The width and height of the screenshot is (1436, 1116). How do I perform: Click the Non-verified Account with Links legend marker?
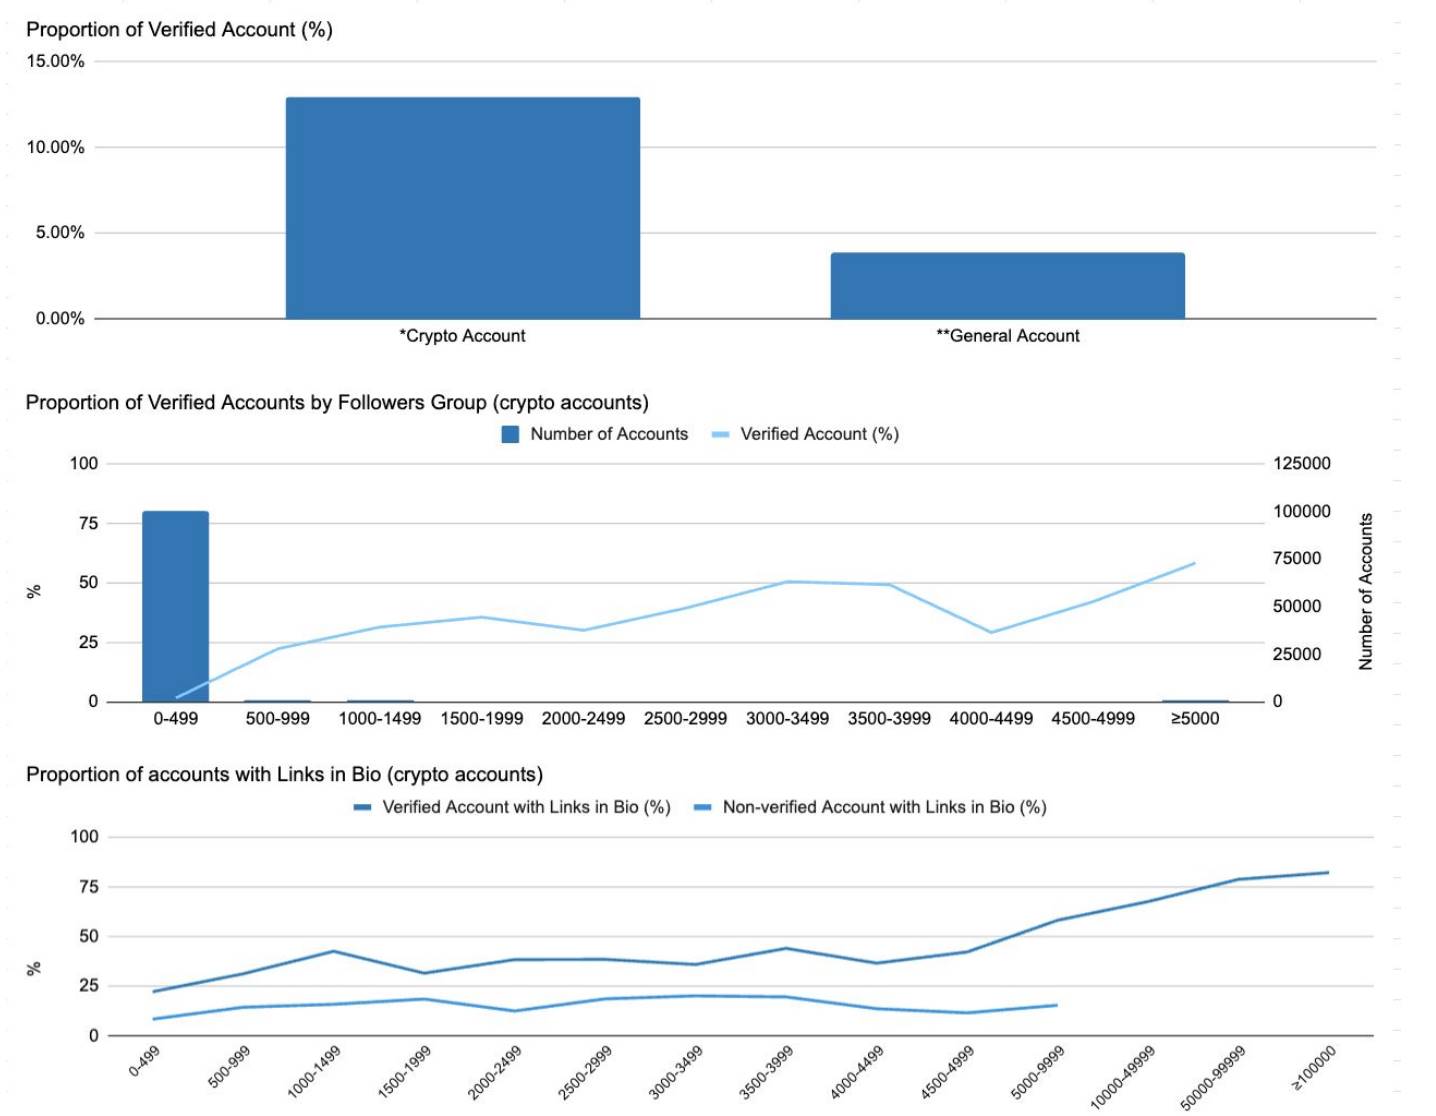point(703,807)
